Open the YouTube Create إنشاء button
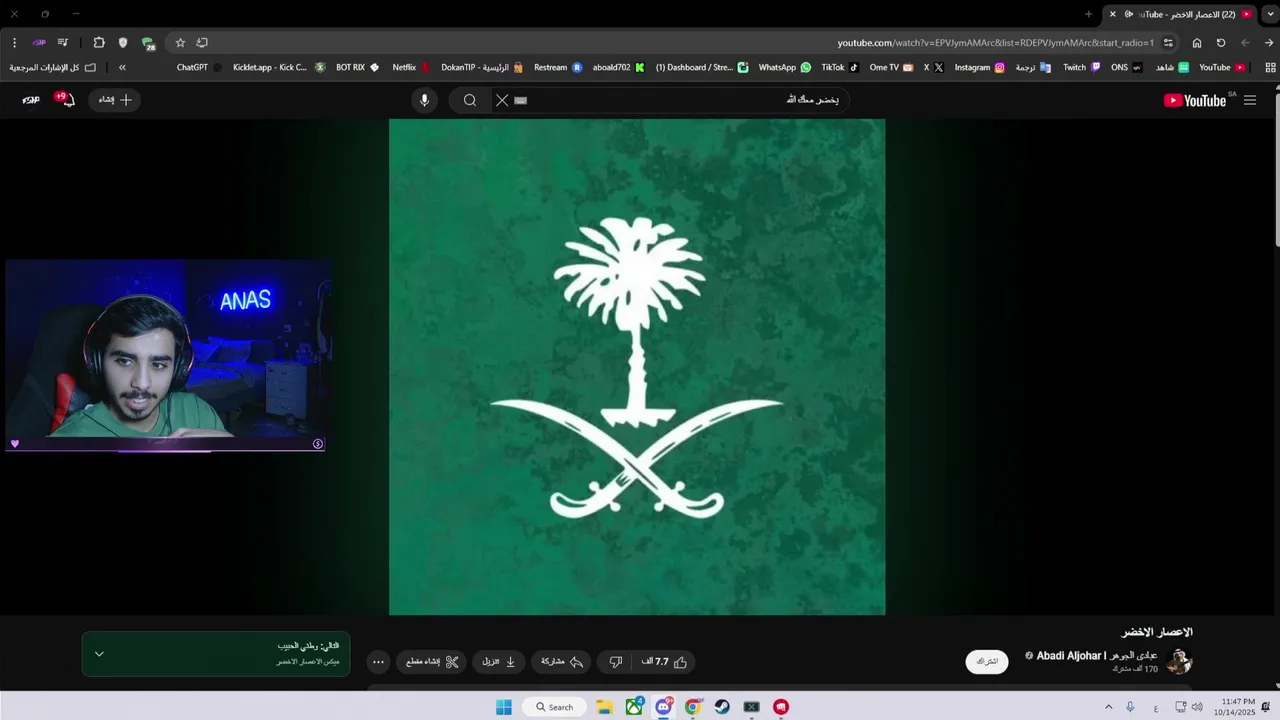The width and height of the screenshot is (1280, 720). click(115, 100)
